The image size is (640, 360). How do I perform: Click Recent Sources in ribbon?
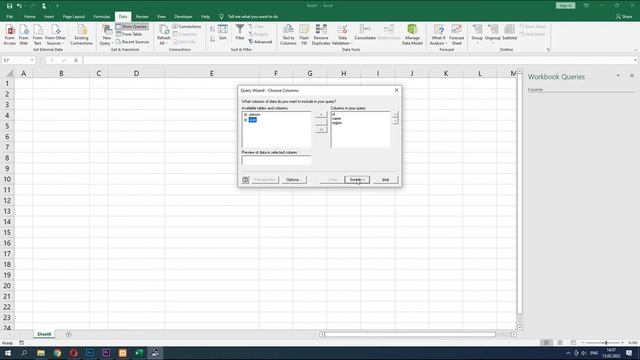[132, 42]
